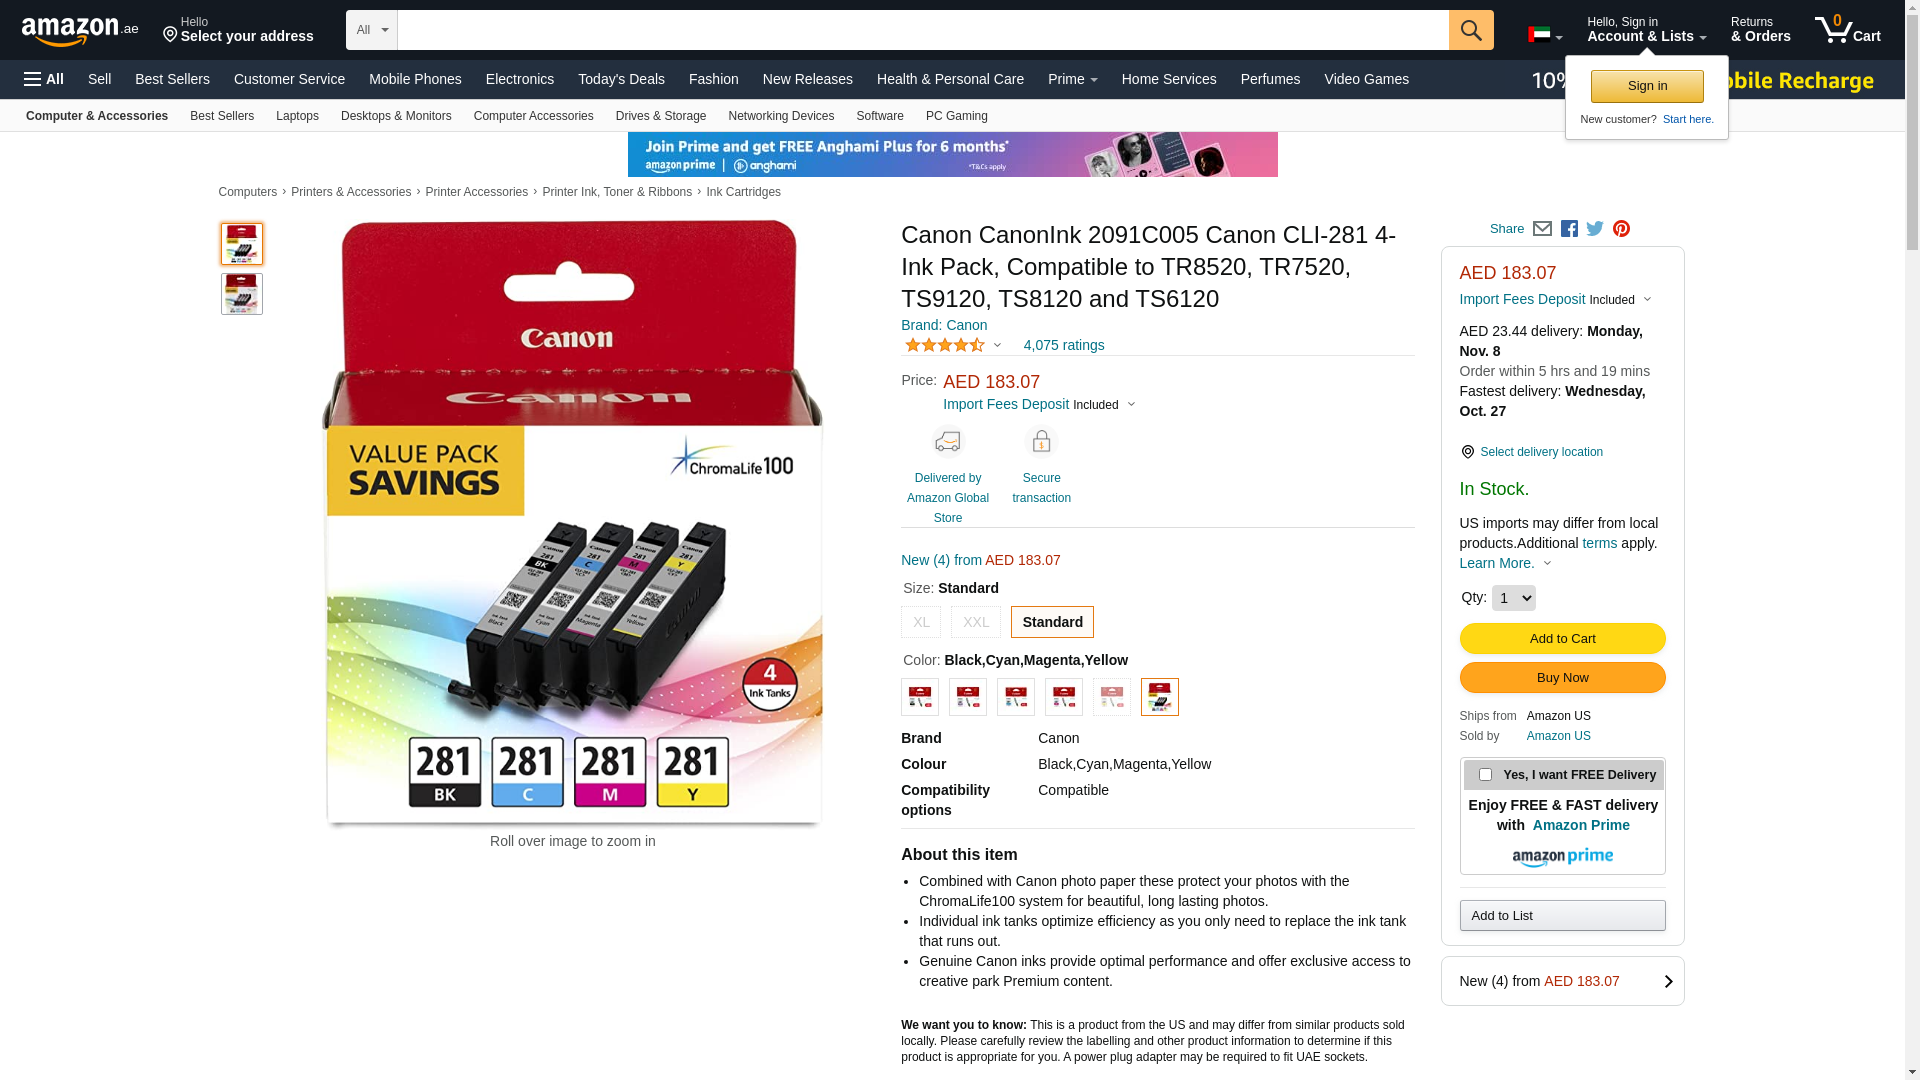Share product on Twitter icon
Image resolution: width=1920 pixels, height=1080 pixels.
click(1595, 229)
